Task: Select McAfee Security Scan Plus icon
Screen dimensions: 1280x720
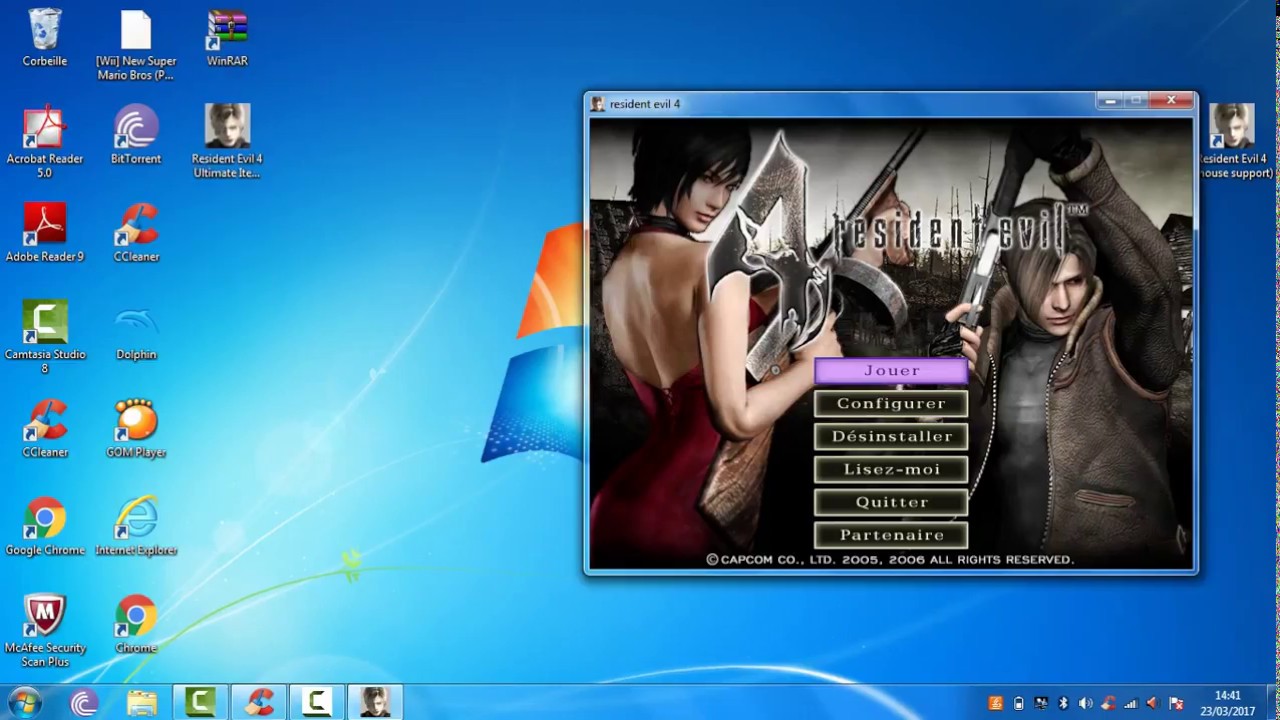Action: click(45, 632)
